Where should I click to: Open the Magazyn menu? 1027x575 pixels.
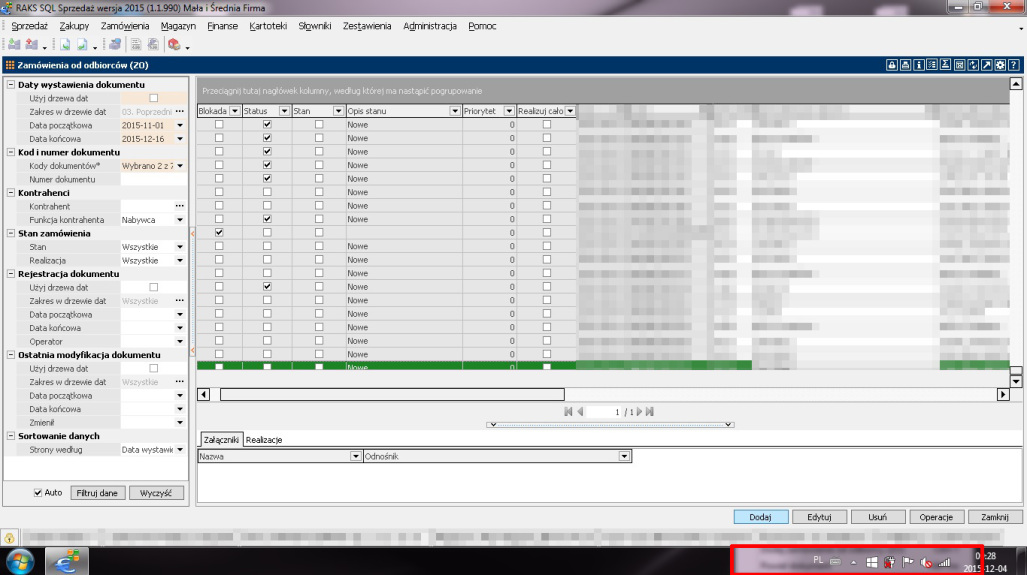(178, 26)
